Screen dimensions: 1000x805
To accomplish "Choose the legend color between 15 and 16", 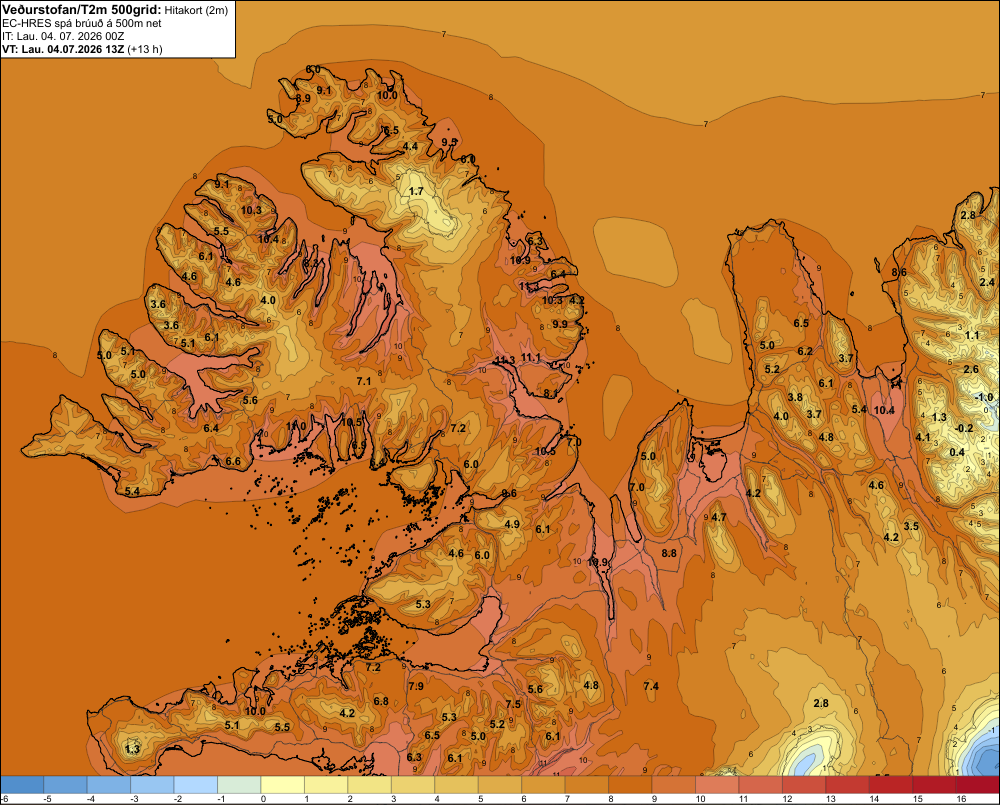I will tap(934, 785).
